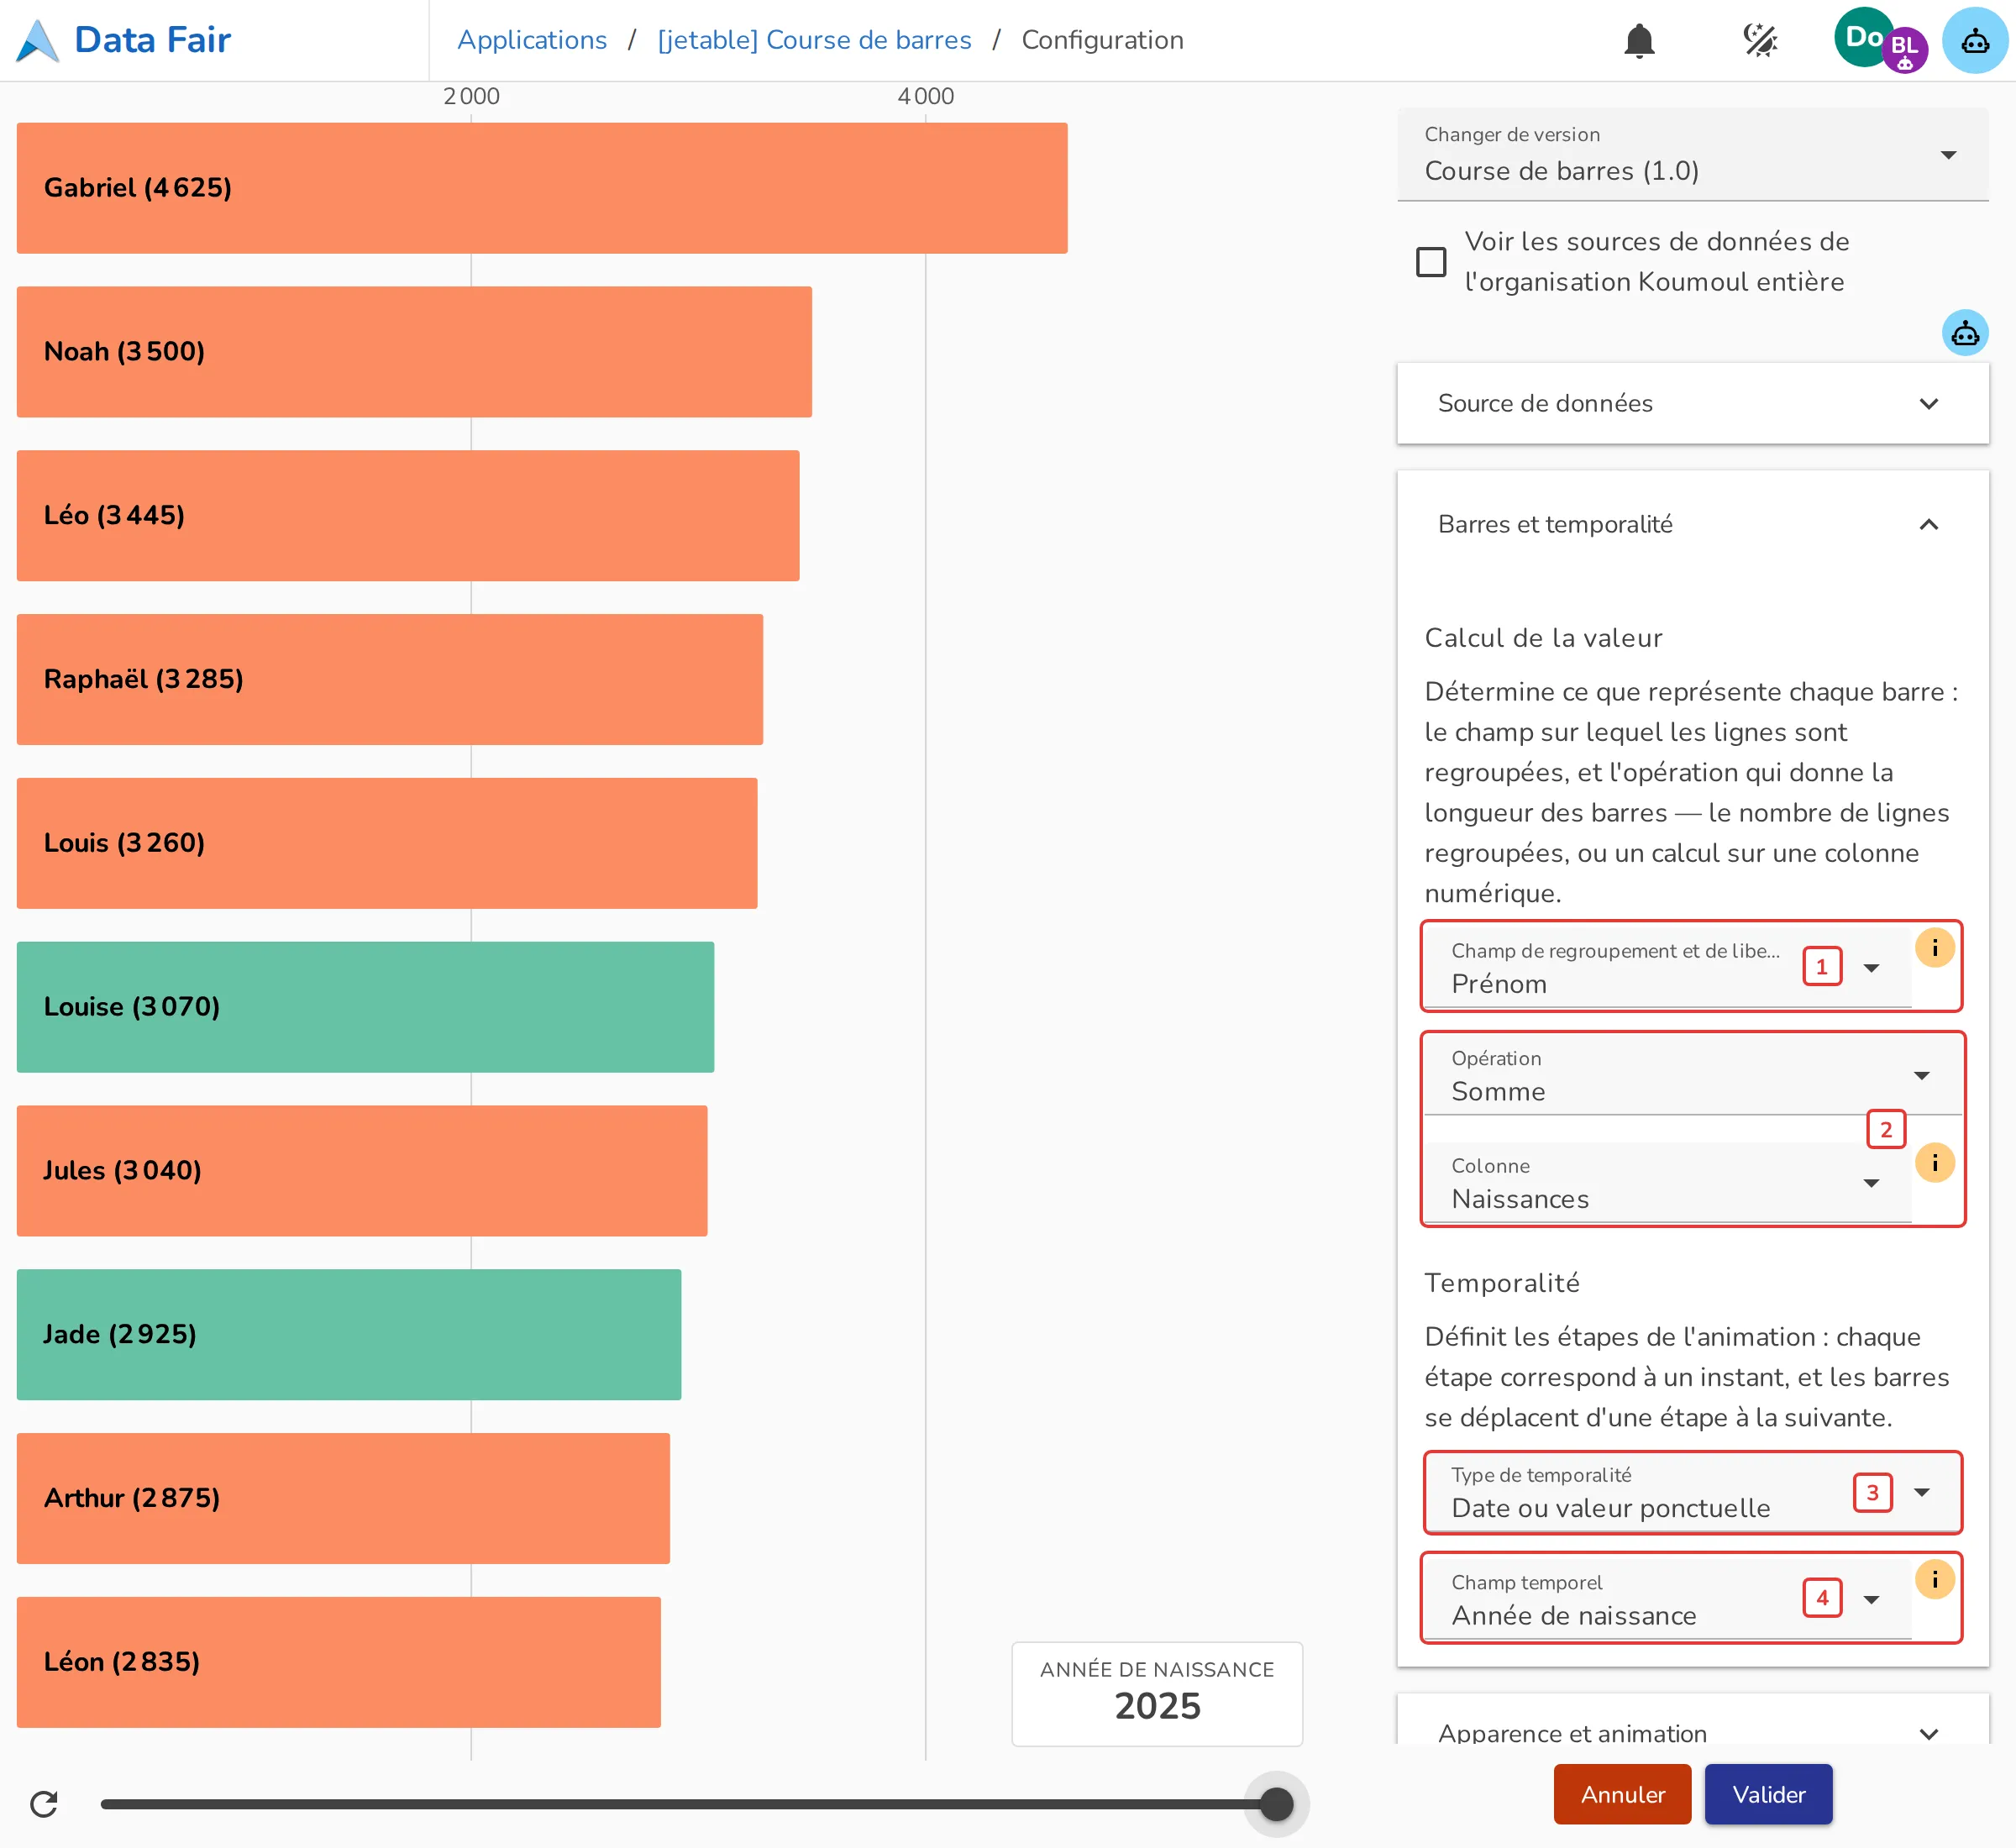Show info for Colonne field

pyautogui.click(x=1935, y=1162)
